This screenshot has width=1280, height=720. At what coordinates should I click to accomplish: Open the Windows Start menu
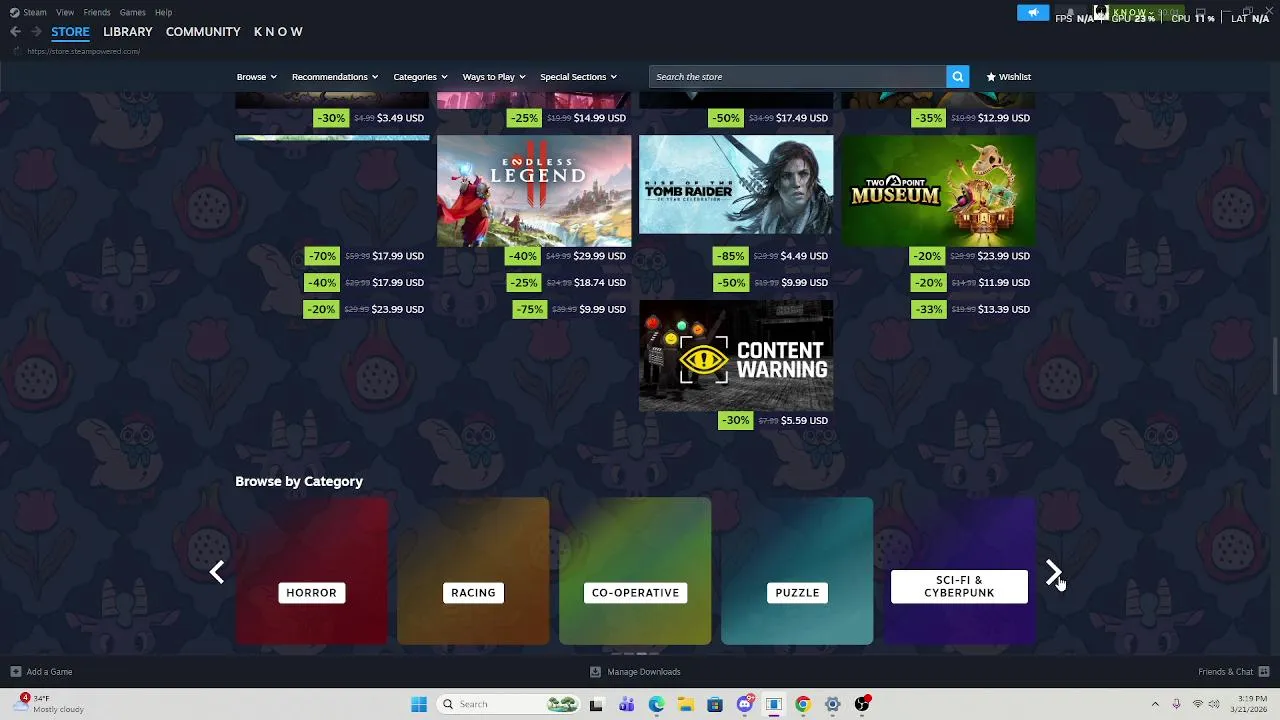(x=419, y=704)
